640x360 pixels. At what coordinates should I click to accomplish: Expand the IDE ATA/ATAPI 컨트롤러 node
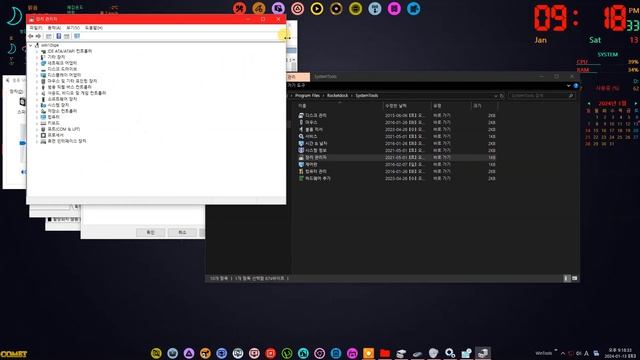[37, 51]
